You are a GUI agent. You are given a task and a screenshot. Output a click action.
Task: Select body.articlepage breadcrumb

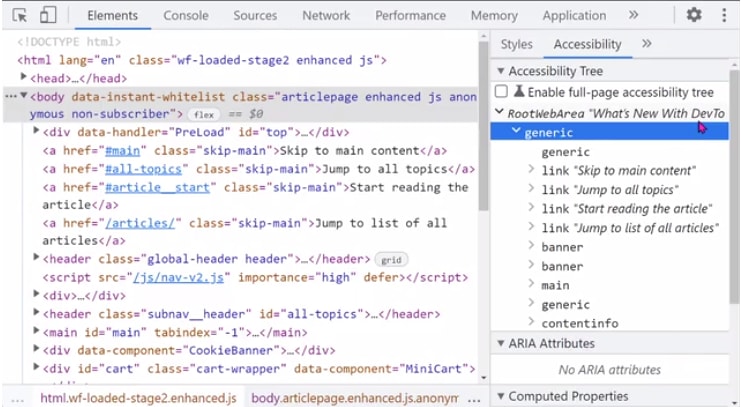click(354, 398)
